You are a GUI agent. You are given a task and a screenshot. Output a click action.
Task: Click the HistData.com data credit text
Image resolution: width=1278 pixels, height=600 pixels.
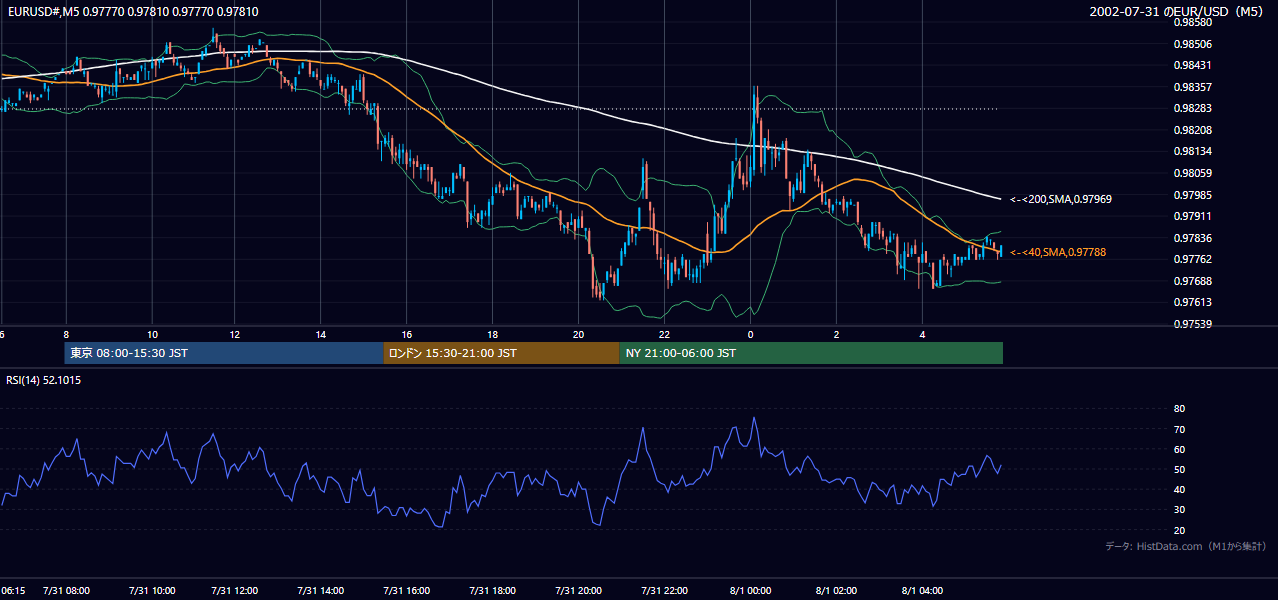1187,546
